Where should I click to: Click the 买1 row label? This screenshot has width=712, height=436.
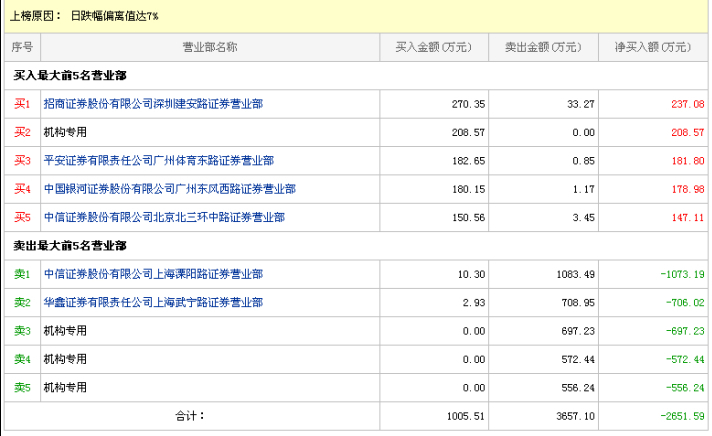22,104
